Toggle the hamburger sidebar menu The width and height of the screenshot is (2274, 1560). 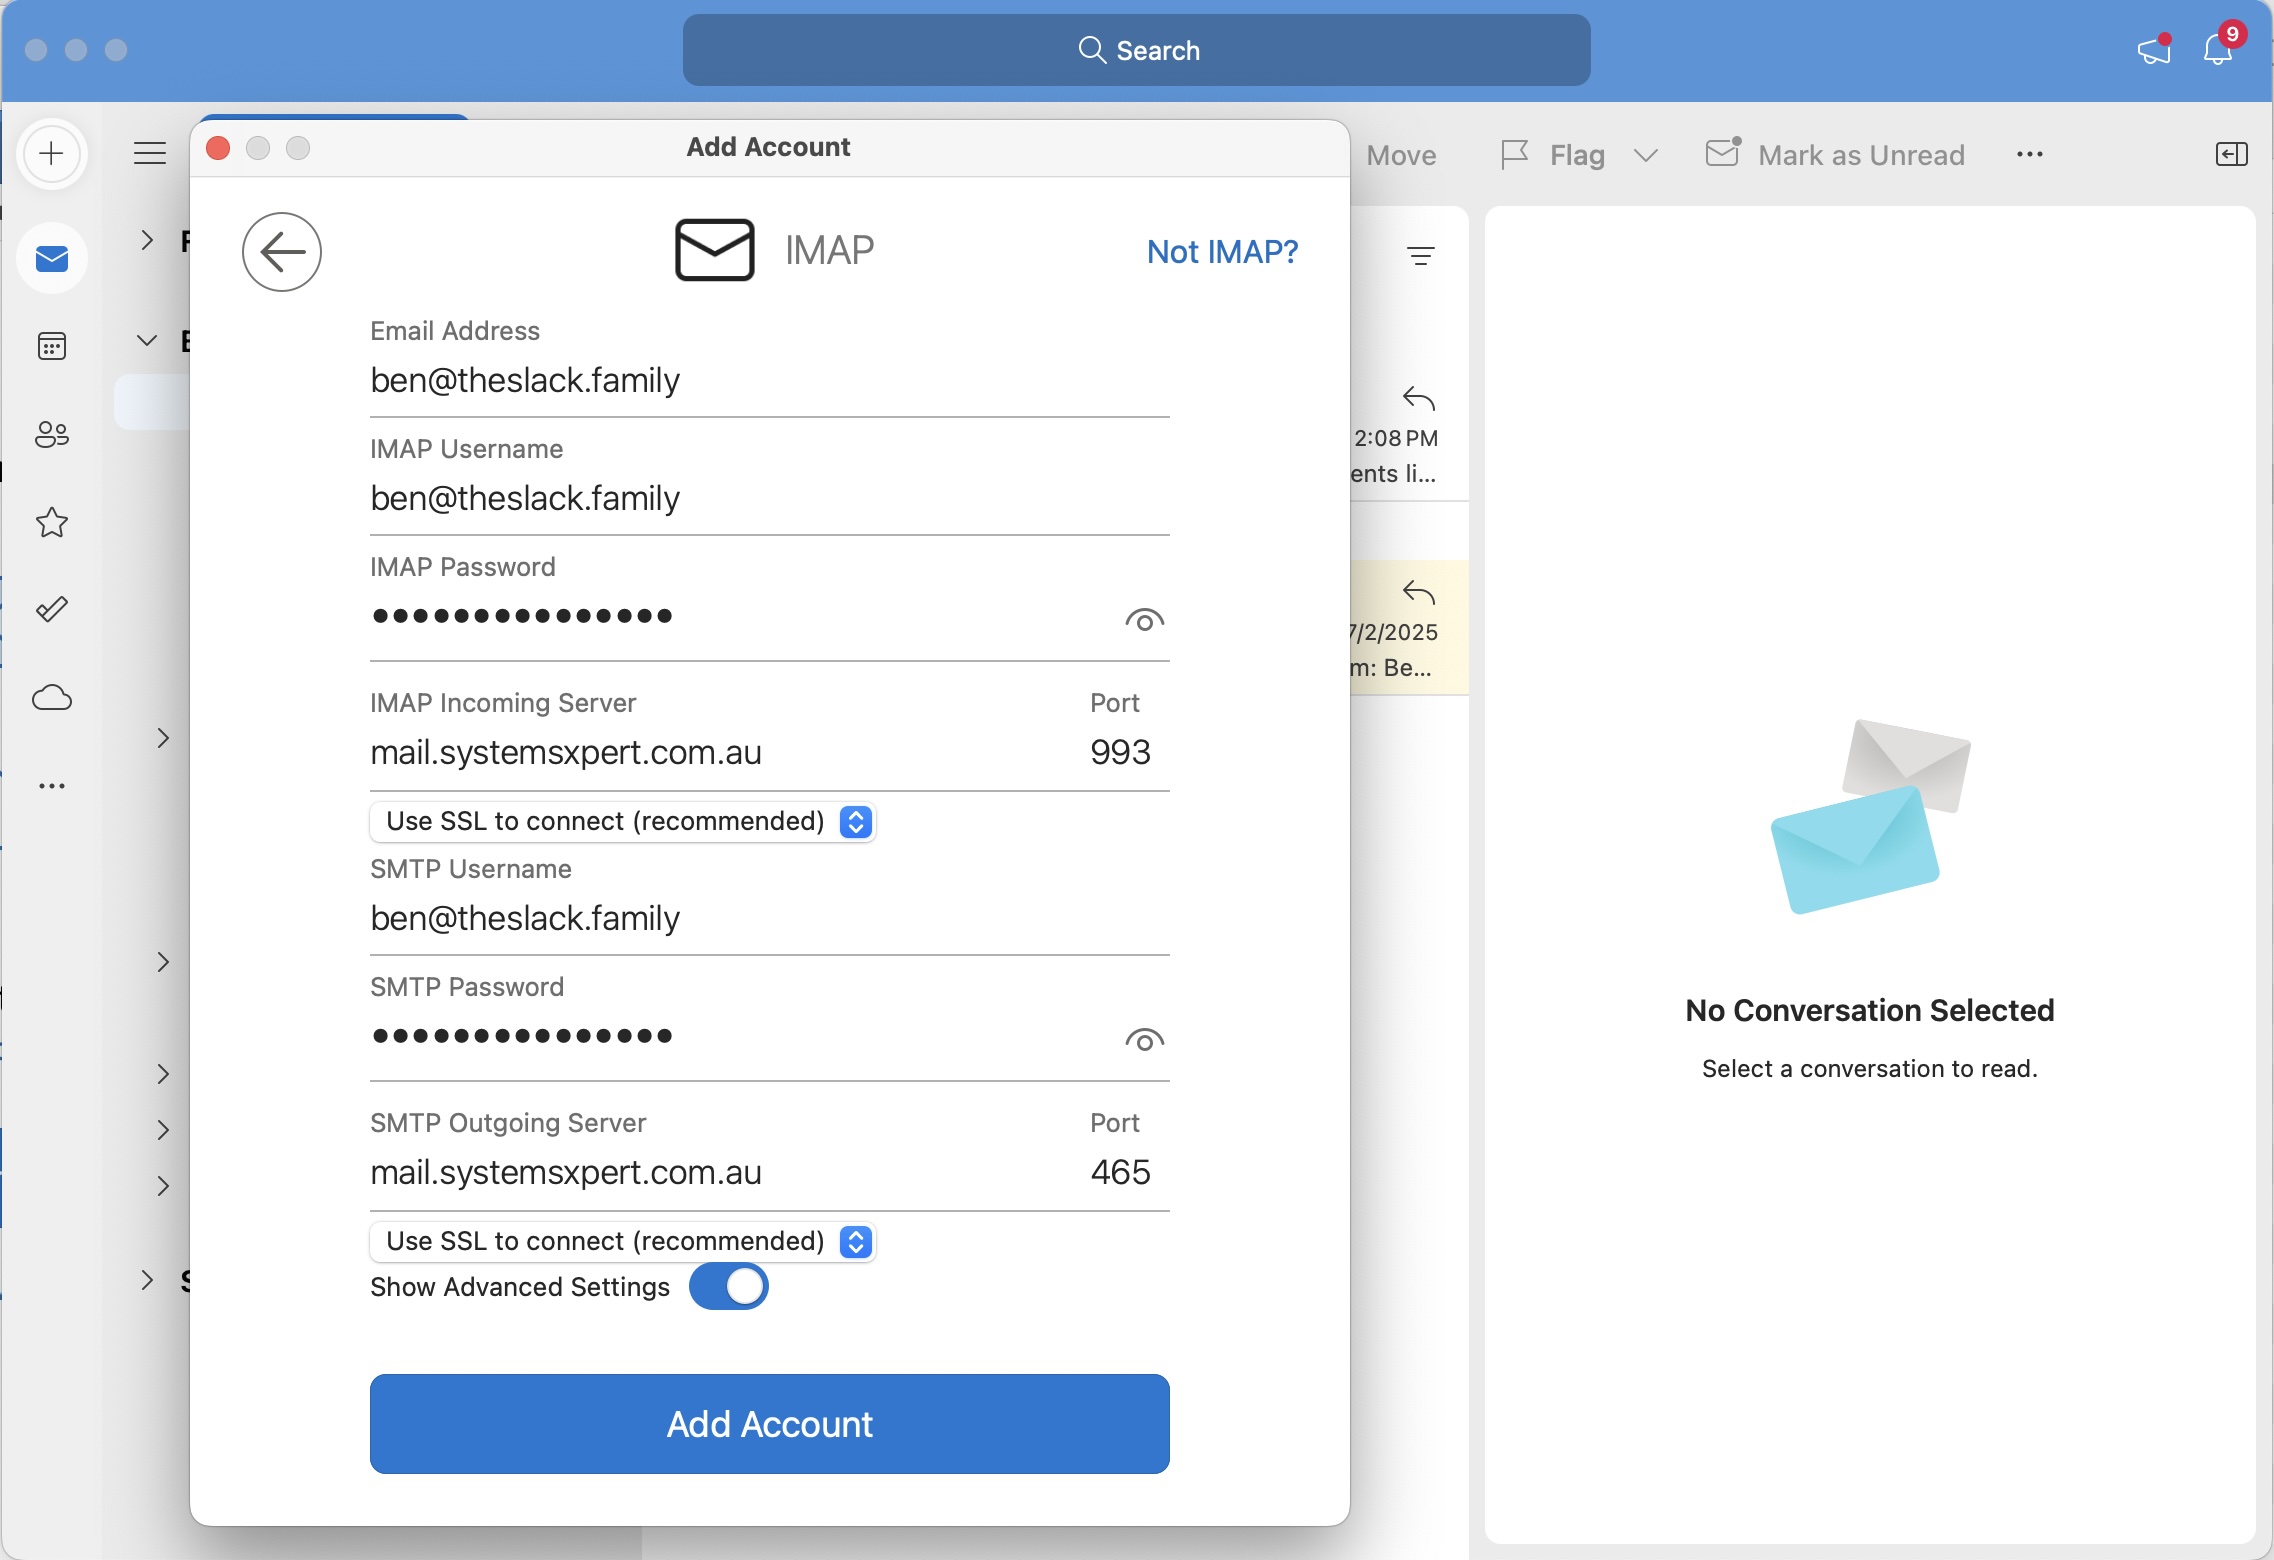(x=150, y=153)
